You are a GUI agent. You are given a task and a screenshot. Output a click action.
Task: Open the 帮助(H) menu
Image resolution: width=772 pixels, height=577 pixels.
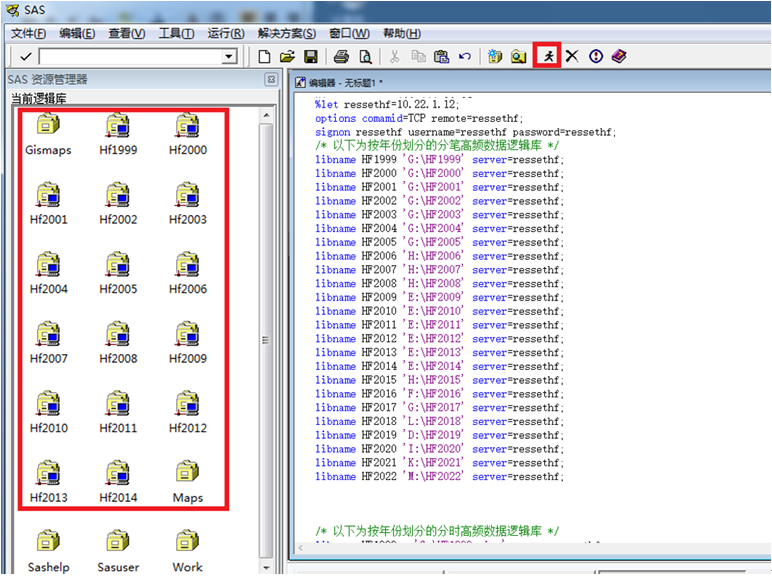pos(402,33)
